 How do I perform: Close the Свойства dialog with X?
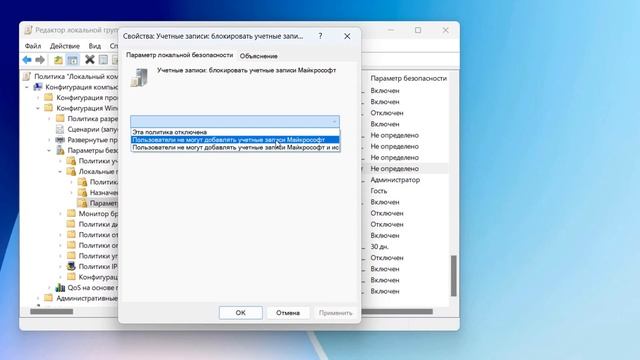point(347,36)
